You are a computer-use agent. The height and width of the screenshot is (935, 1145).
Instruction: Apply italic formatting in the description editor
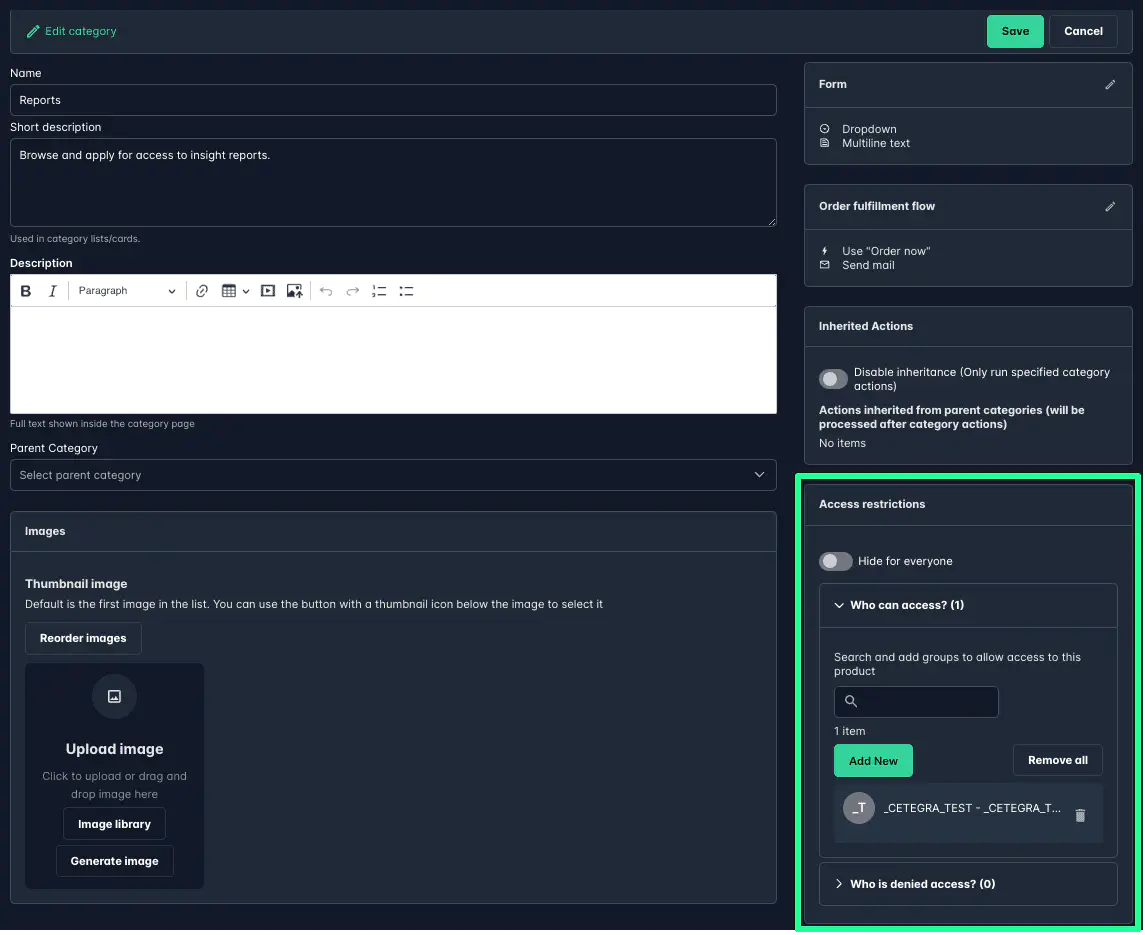pyautogui.click(x=52, y=290)
